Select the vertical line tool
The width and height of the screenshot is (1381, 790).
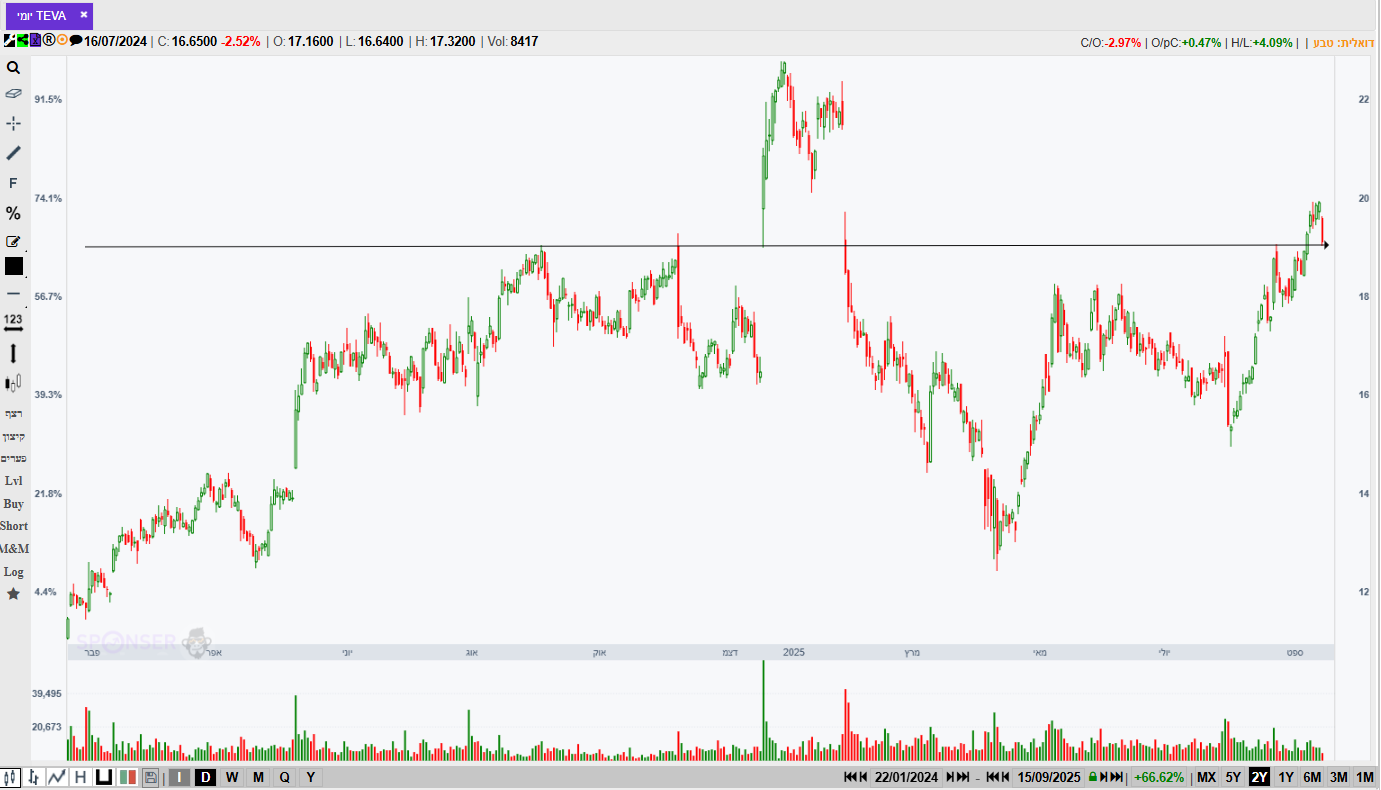(x=14, y=353)
